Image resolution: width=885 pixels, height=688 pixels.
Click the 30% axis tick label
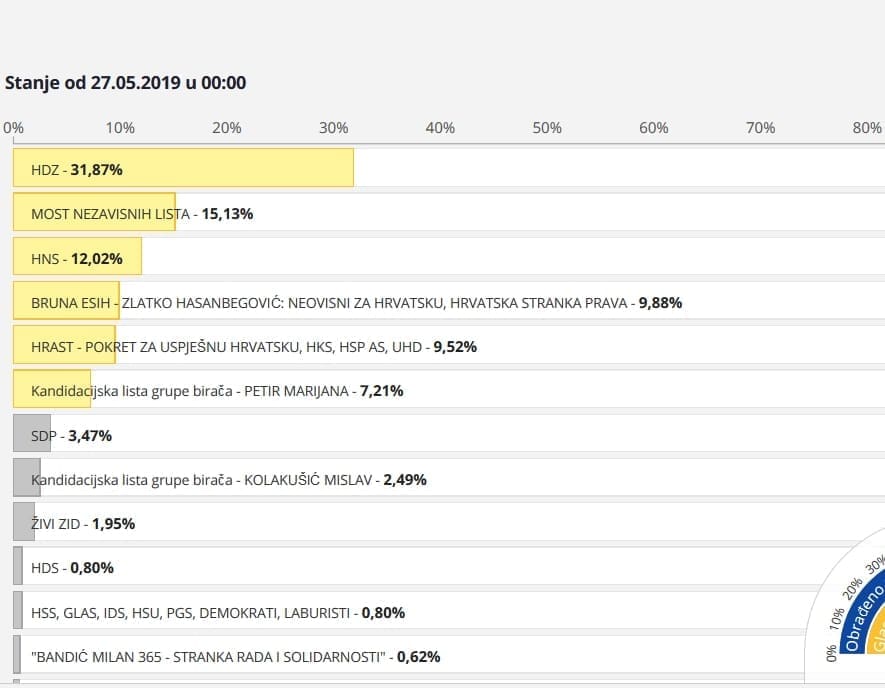333,128
